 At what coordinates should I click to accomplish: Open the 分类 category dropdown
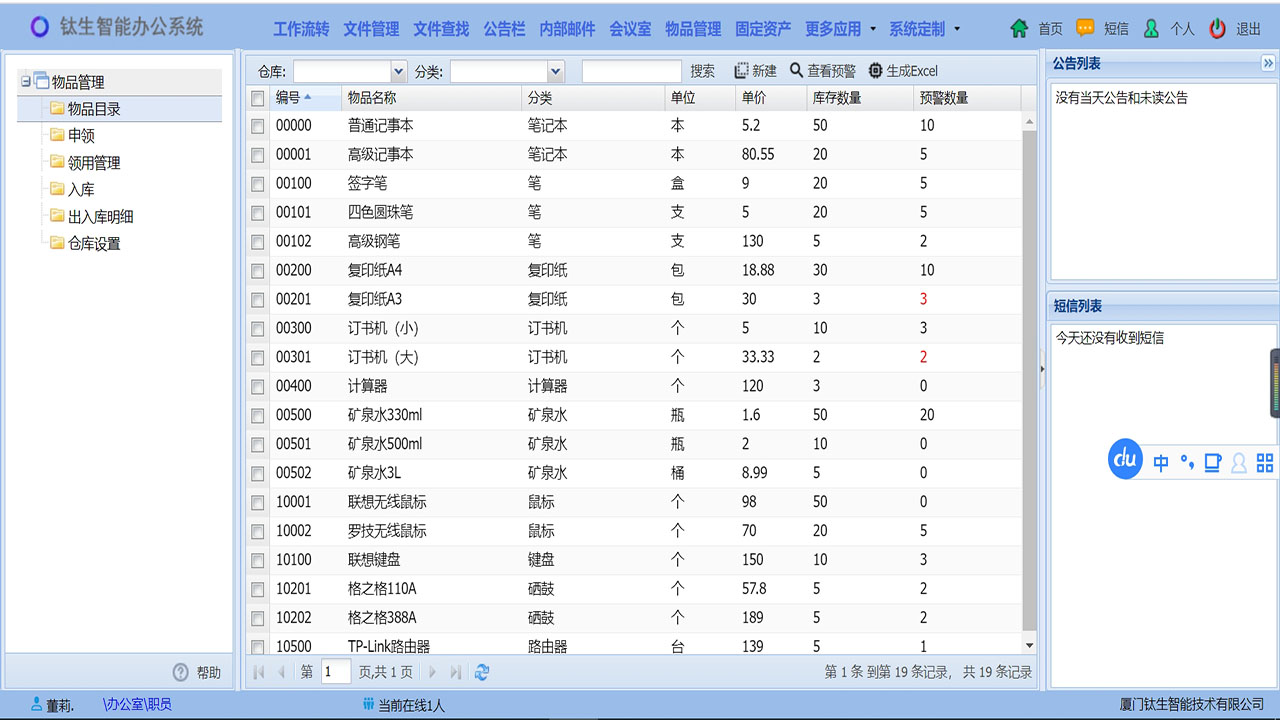pyautogui.click(x=555, y=71)
